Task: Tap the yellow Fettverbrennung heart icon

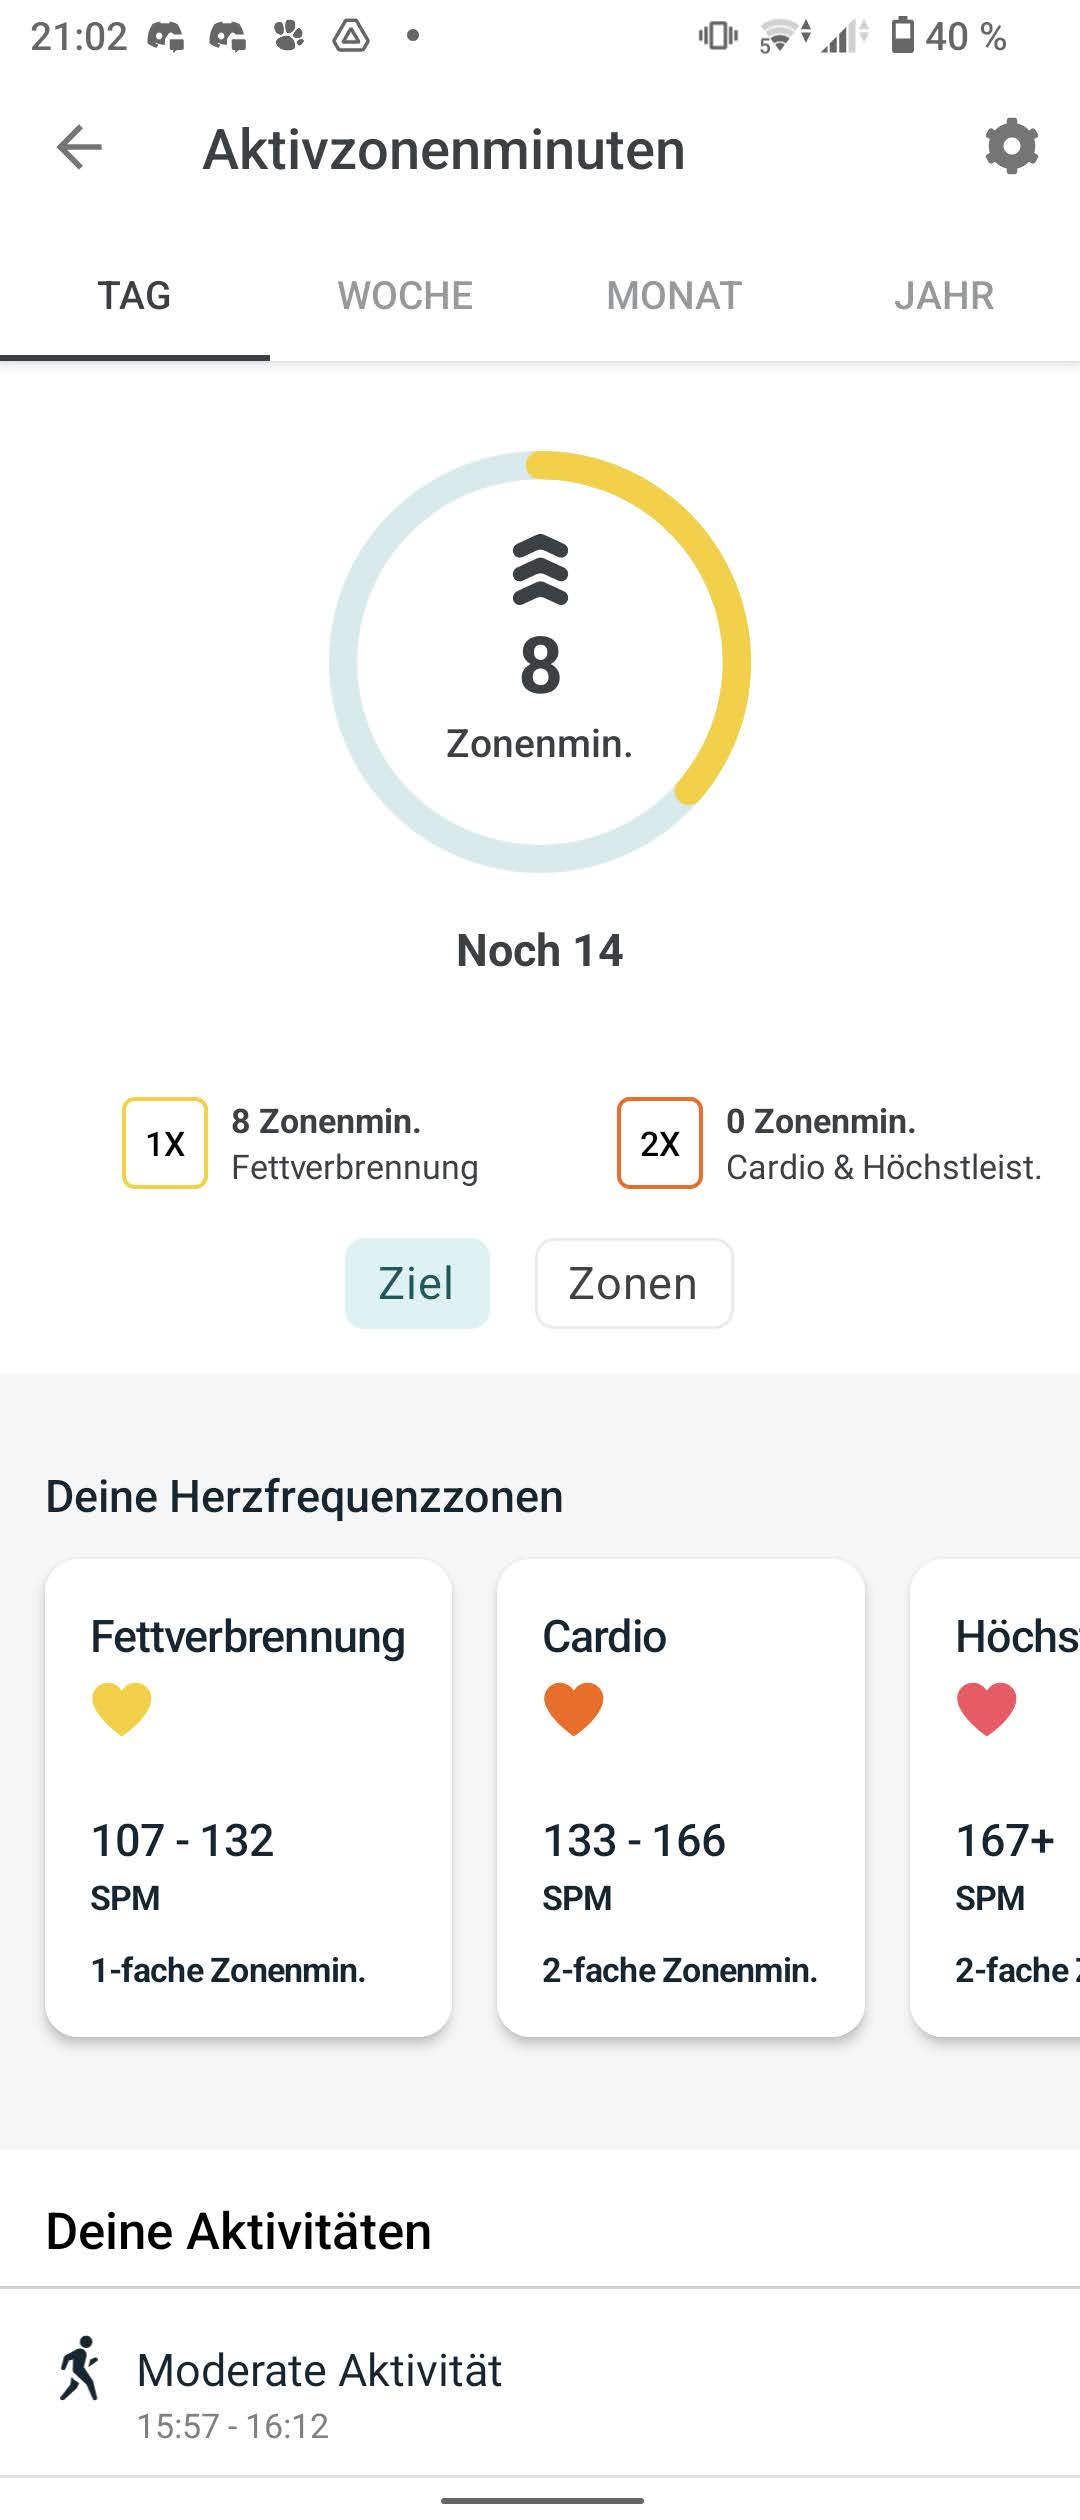Action: (121, 1708)
